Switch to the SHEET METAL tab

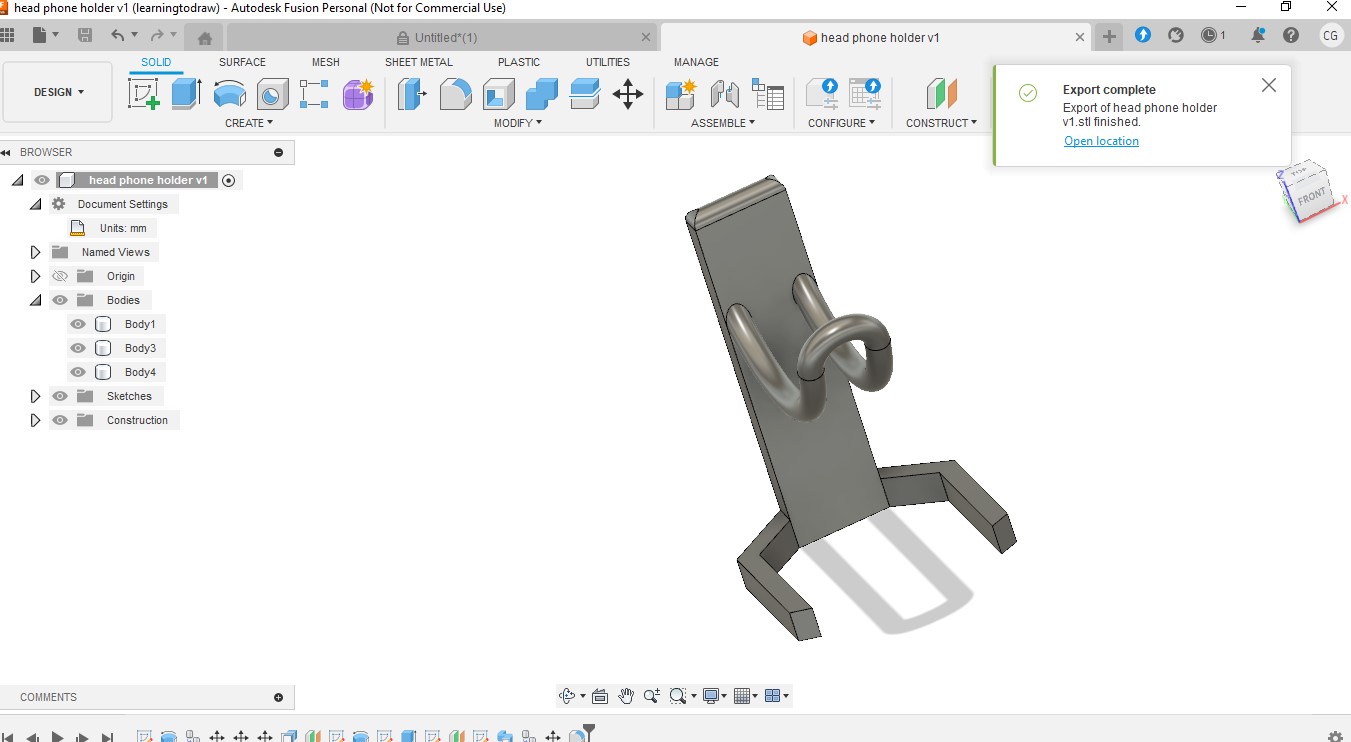419,62
